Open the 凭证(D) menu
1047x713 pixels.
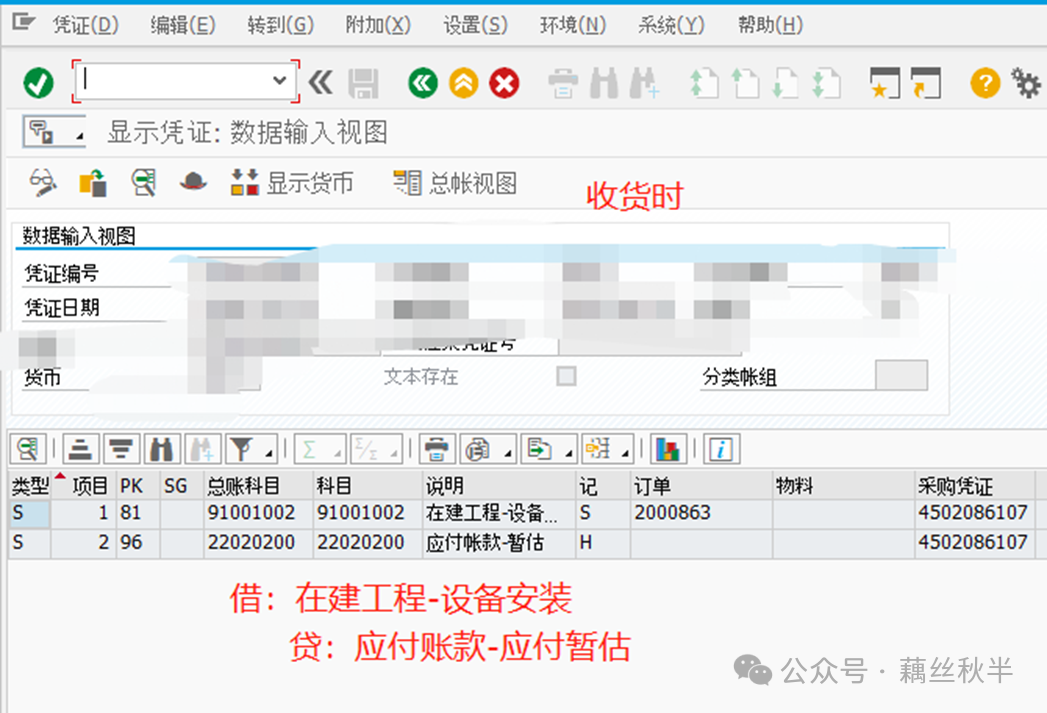click(x=85, y=25)
